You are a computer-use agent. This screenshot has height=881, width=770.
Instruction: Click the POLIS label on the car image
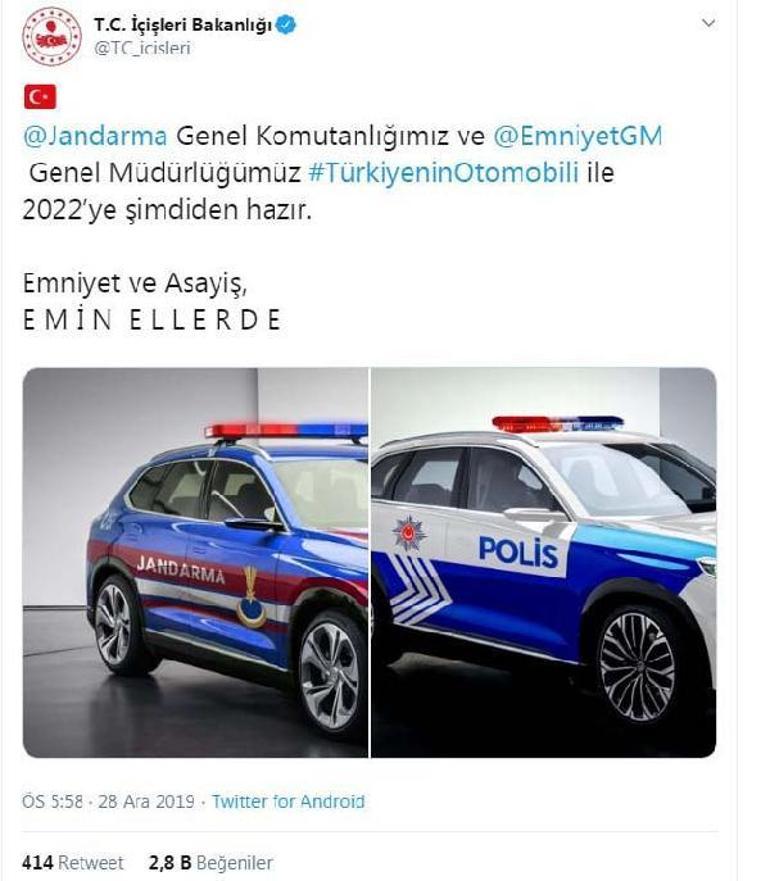(519, 552)
